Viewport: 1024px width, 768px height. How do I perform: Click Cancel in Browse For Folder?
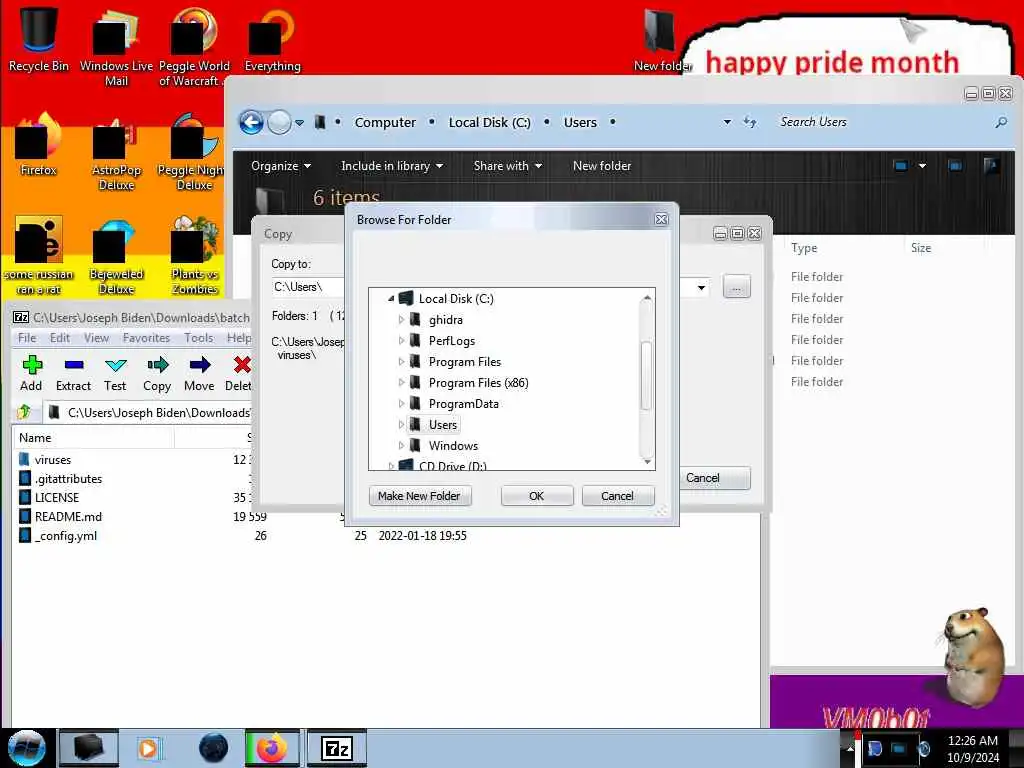click(x=617, y=496)
